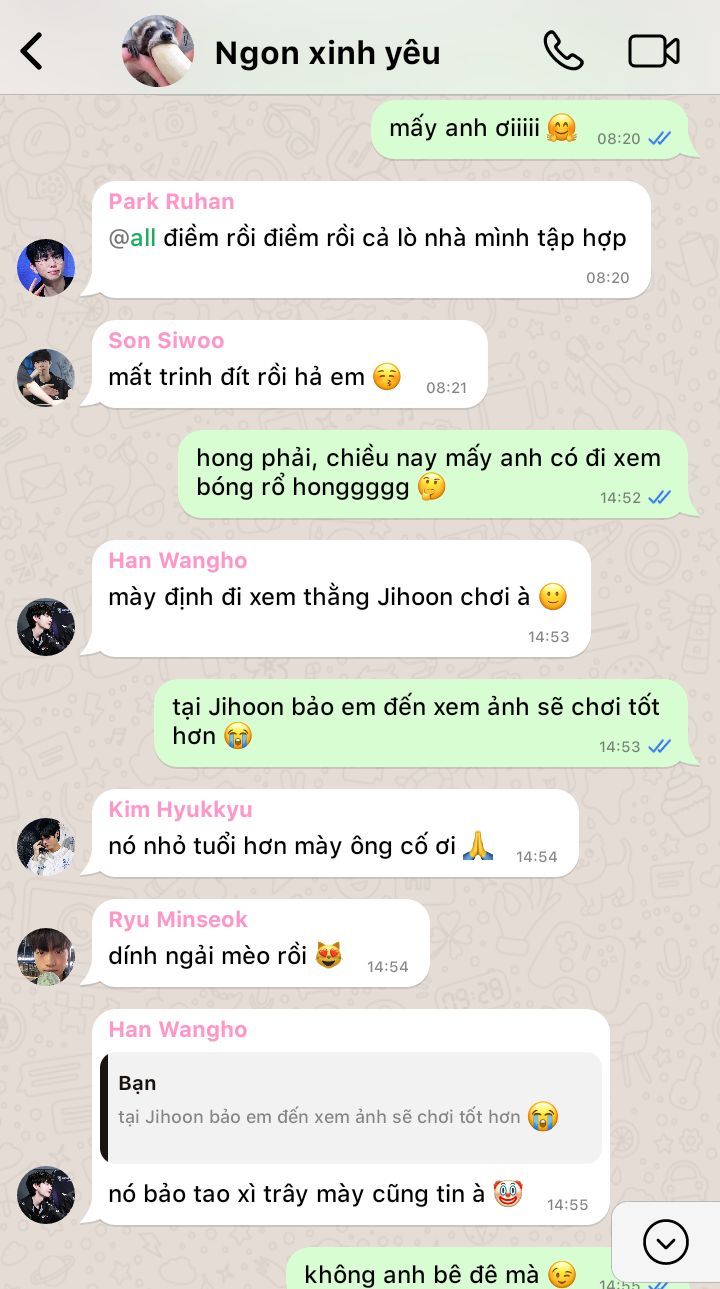Tap Han Wangho's avatar beside clown emoji message

(46, 1195)
